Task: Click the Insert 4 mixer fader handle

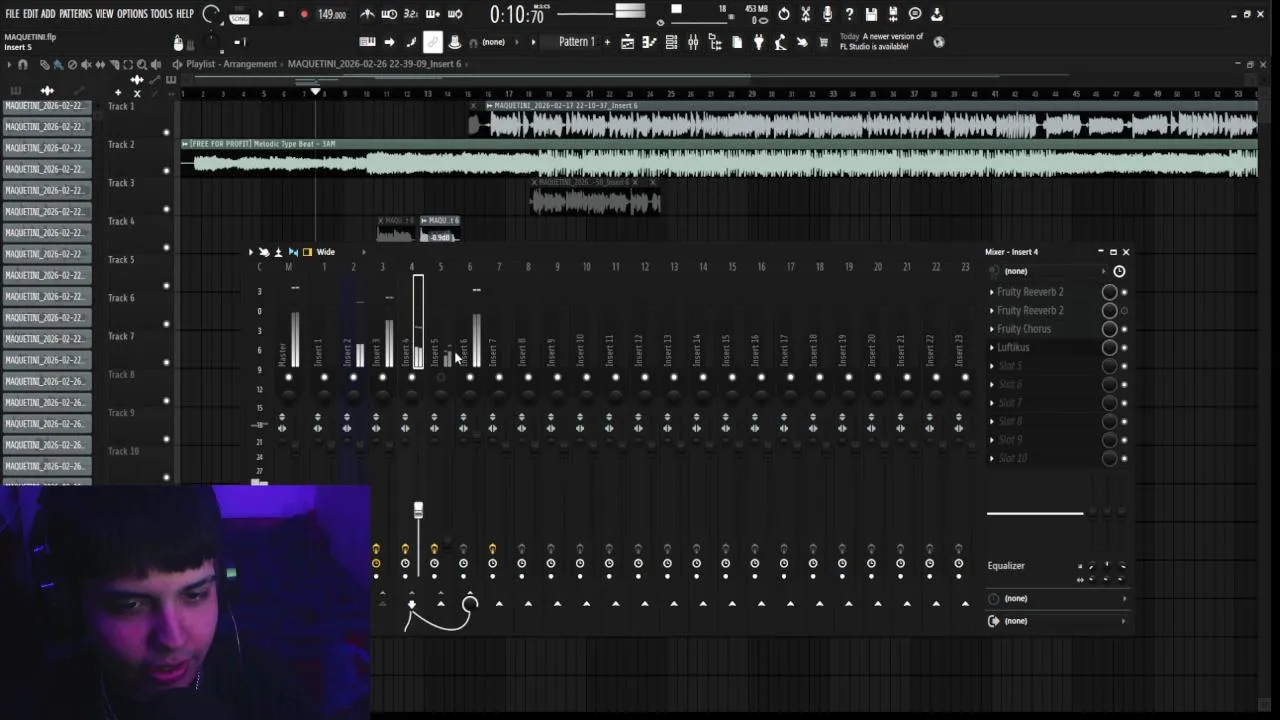Action: (x=418, y=511)
